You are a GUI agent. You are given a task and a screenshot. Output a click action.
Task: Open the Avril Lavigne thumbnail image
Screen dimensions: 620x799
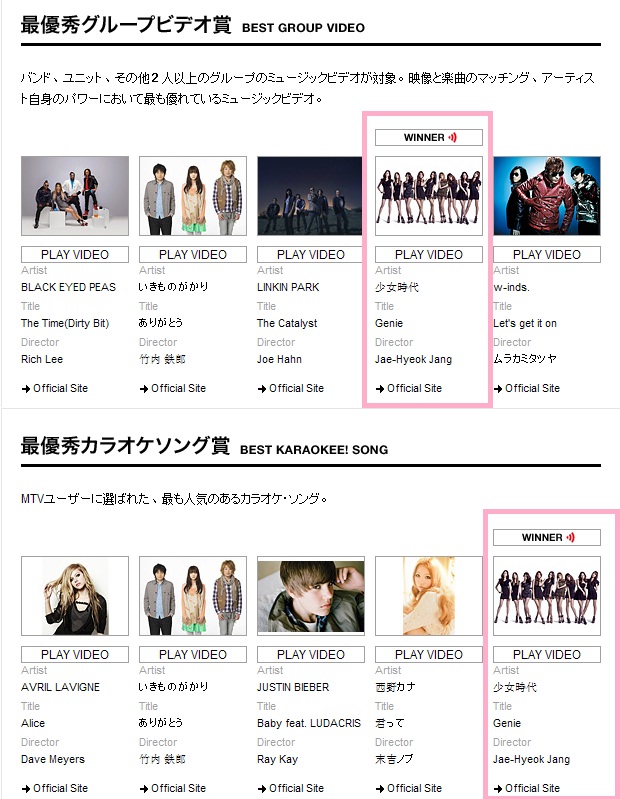pyautogui.click(x=75, y=596)
